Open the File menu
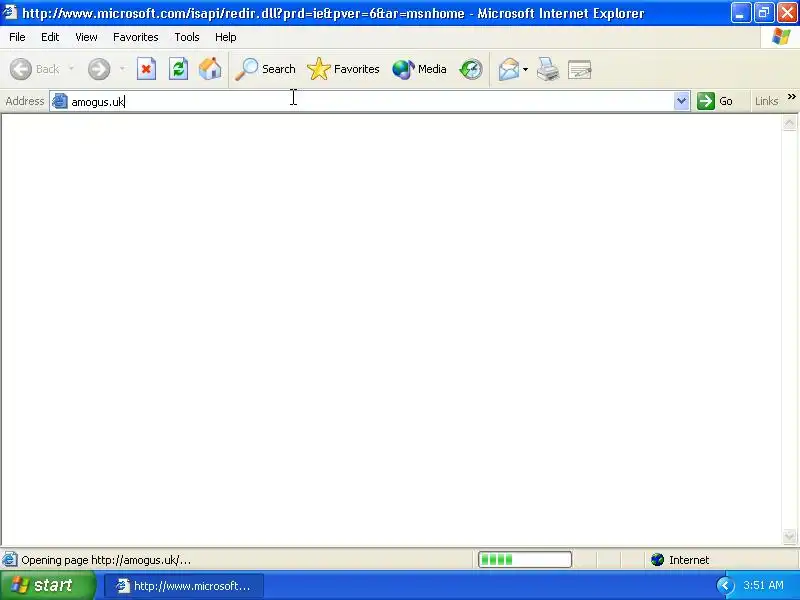This screenshot has height=600, width=800. tap(17, 37)
